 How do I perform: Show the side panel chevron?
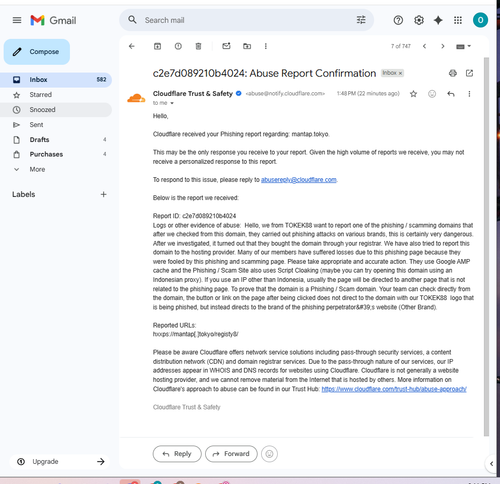pyautogui.click(x=491, y=464)
